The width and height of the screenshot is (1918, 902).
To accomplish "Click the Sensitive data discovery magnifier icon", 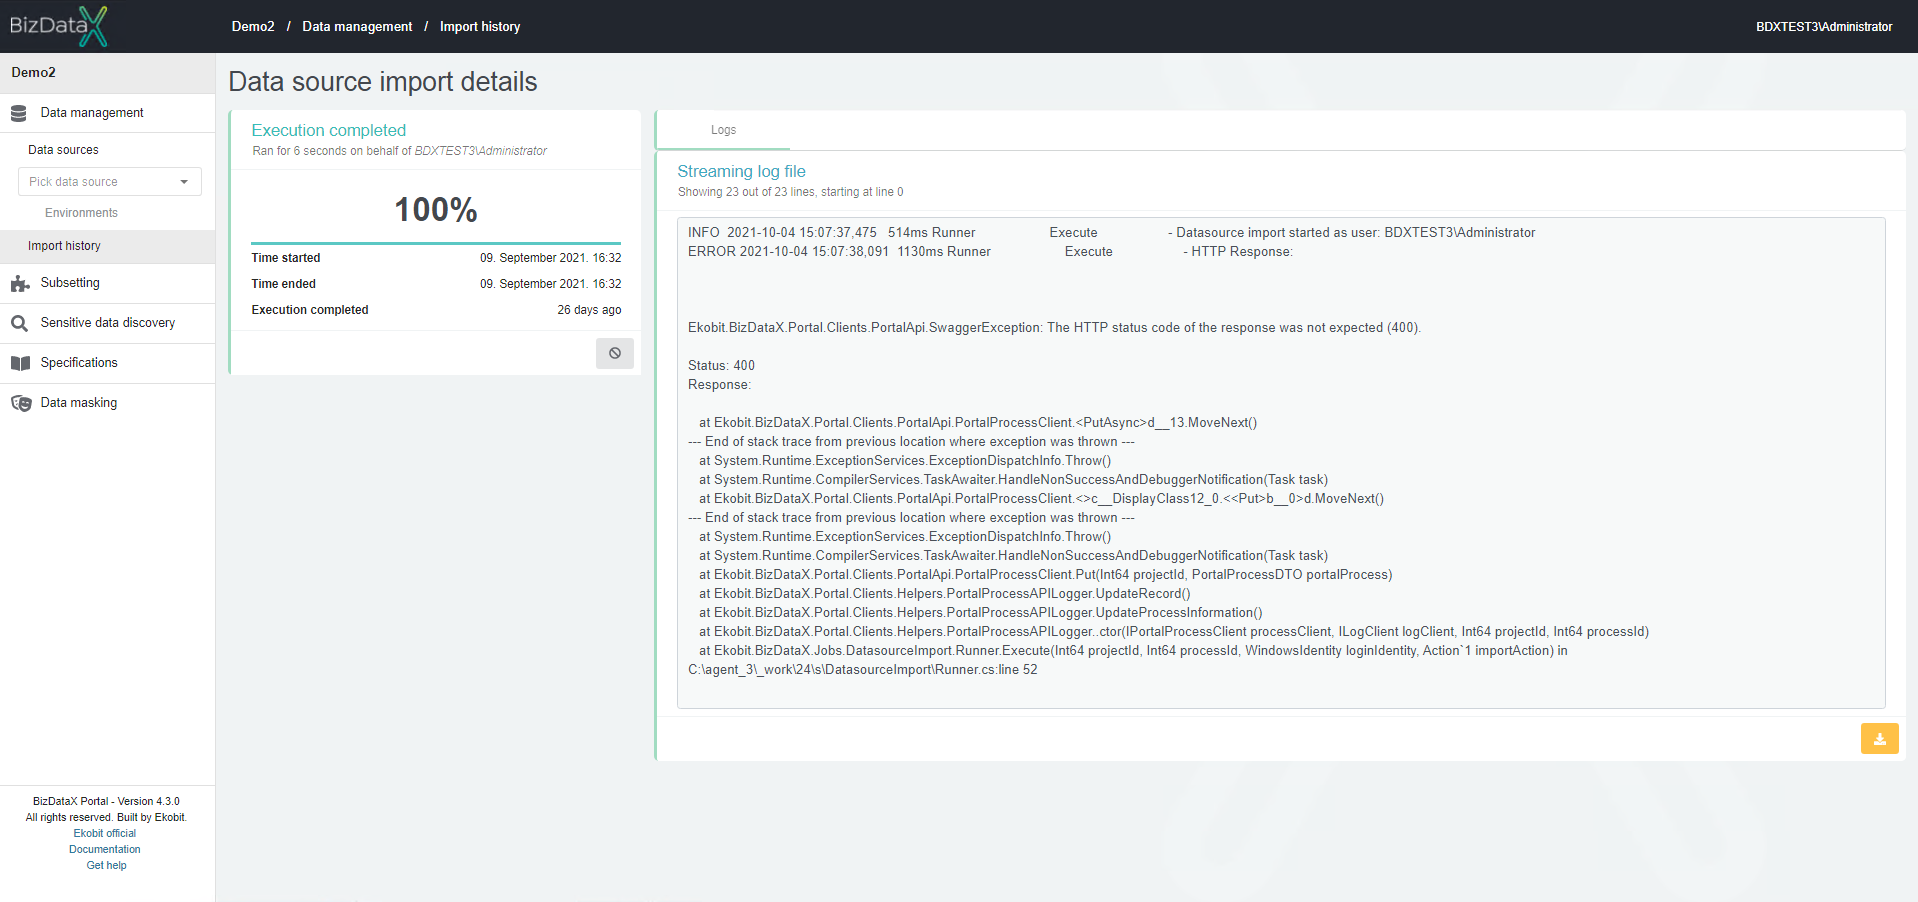I will point(19,324).
